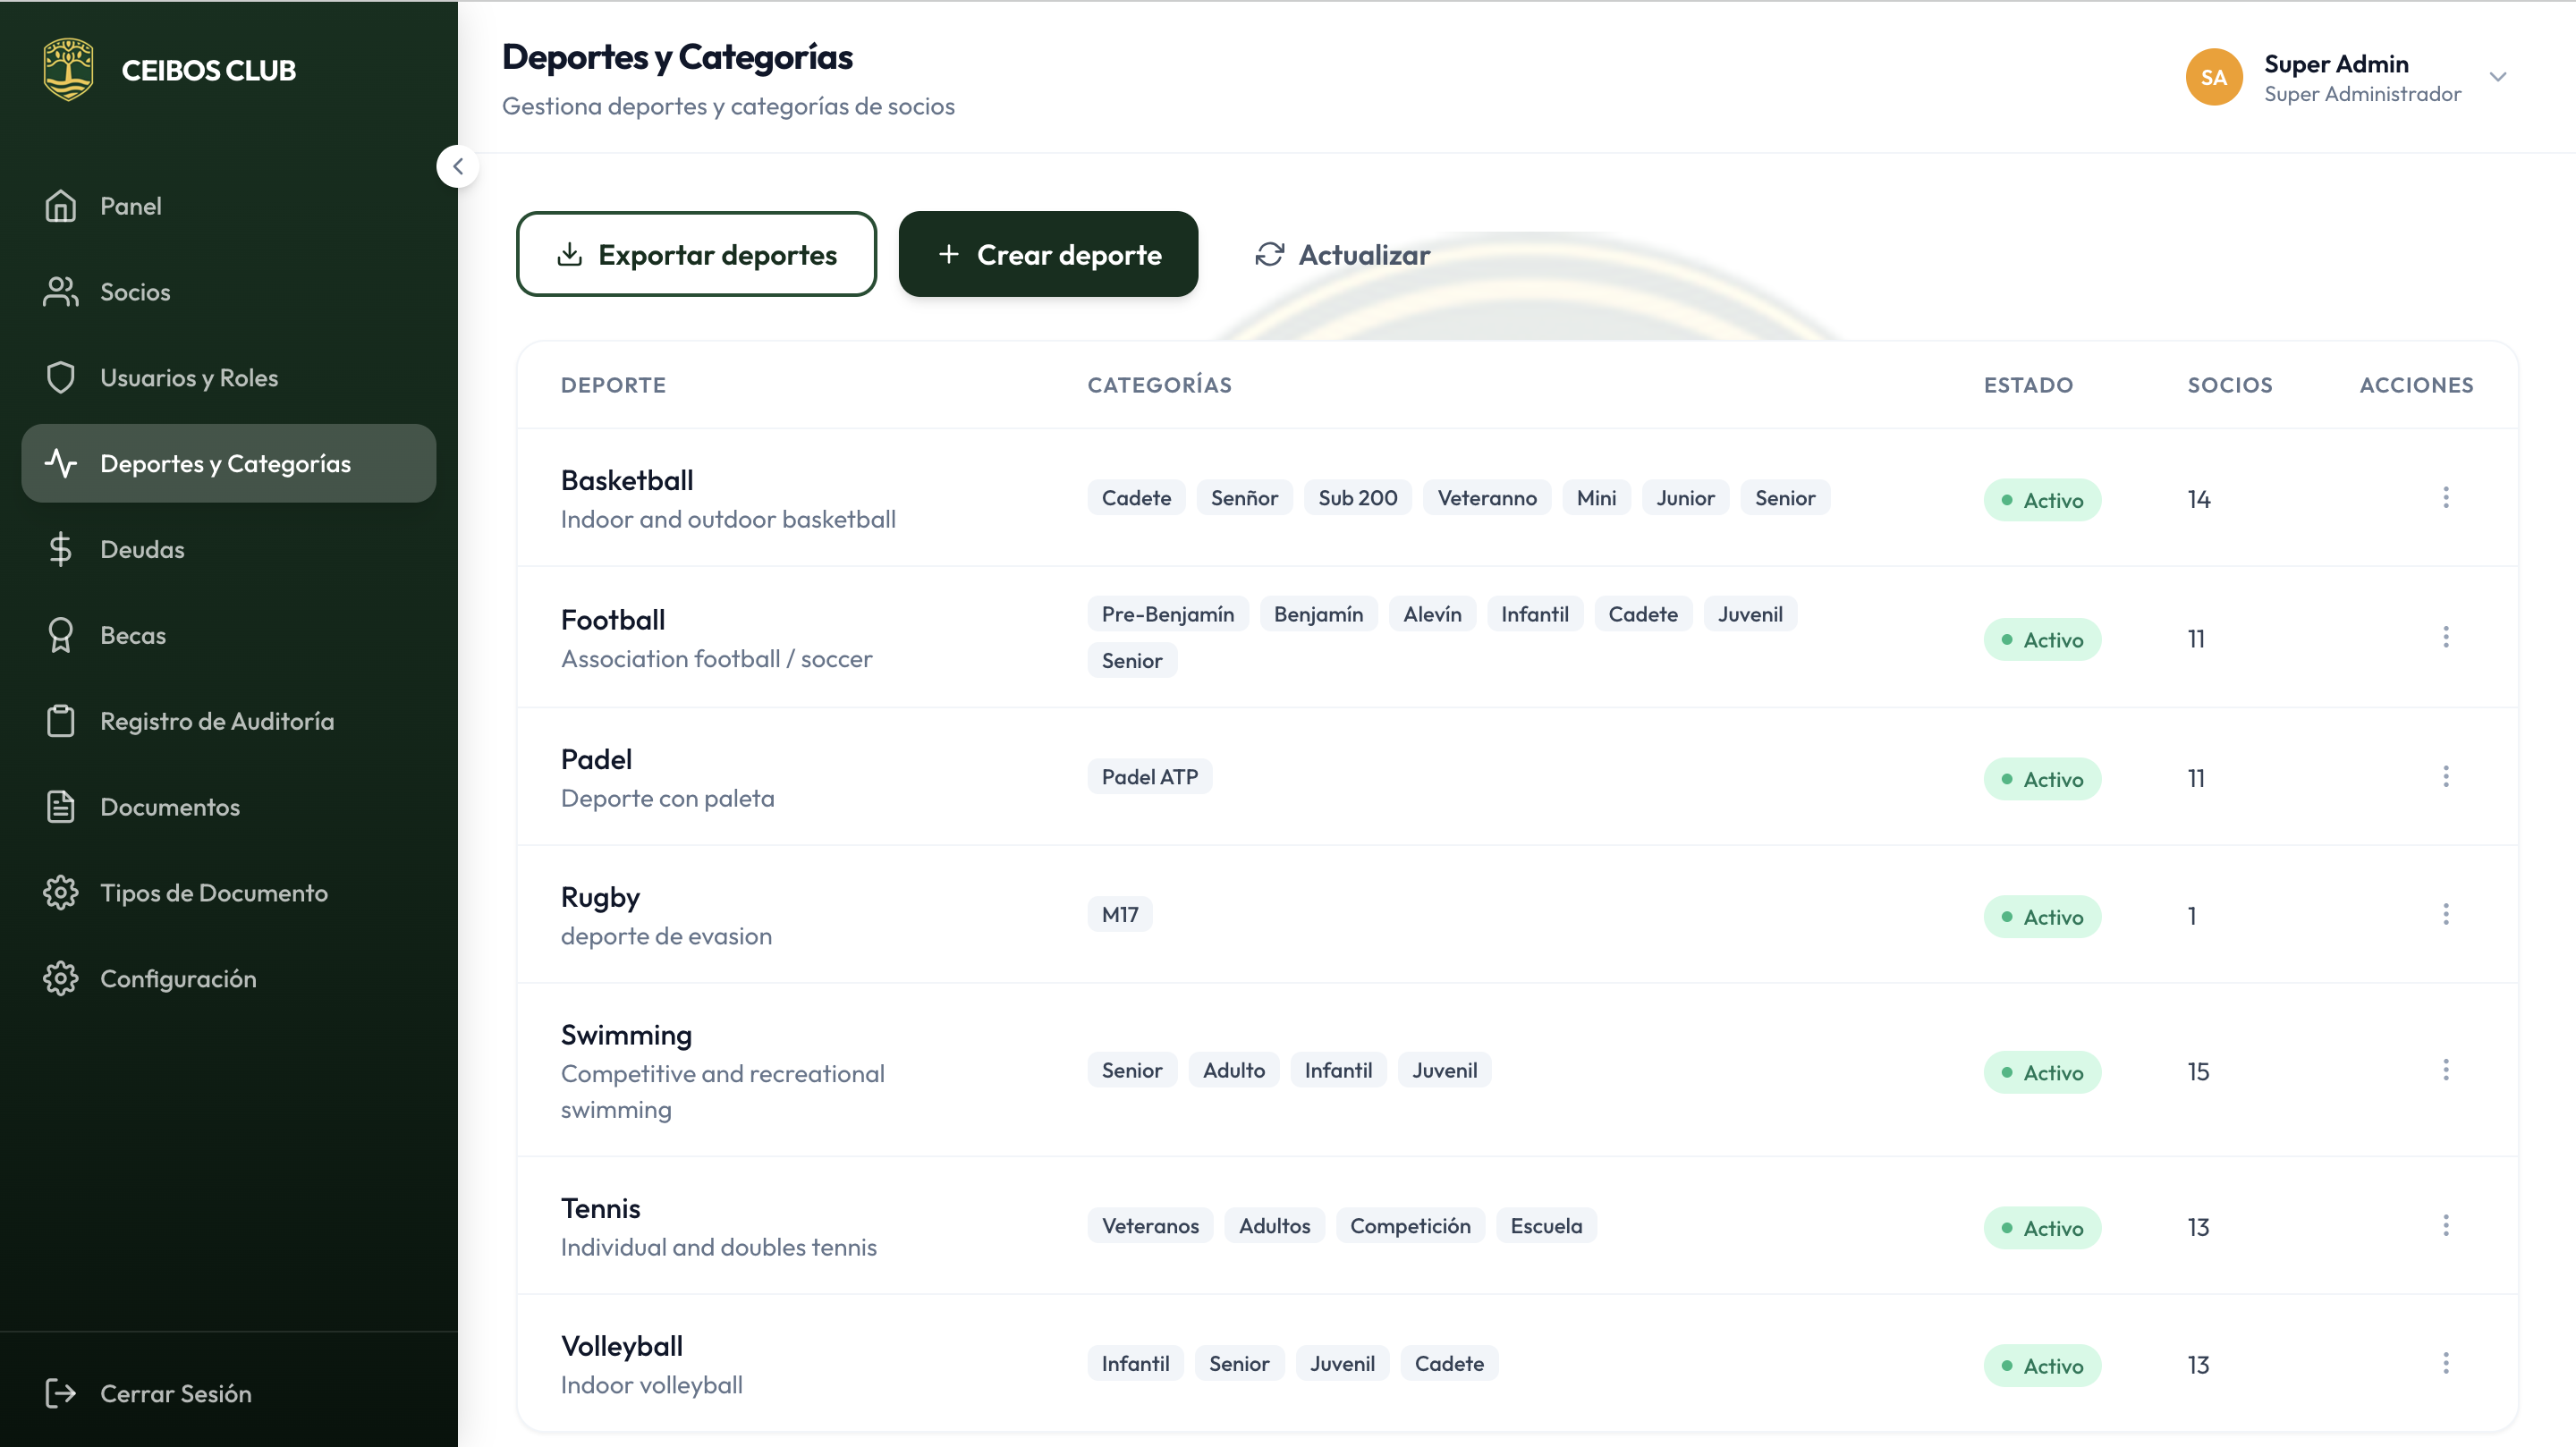This screenshot has width=2576, height=1447.
Task: Open the three-dot actions menu for Rugby
Action: [x=2445, y=915]
